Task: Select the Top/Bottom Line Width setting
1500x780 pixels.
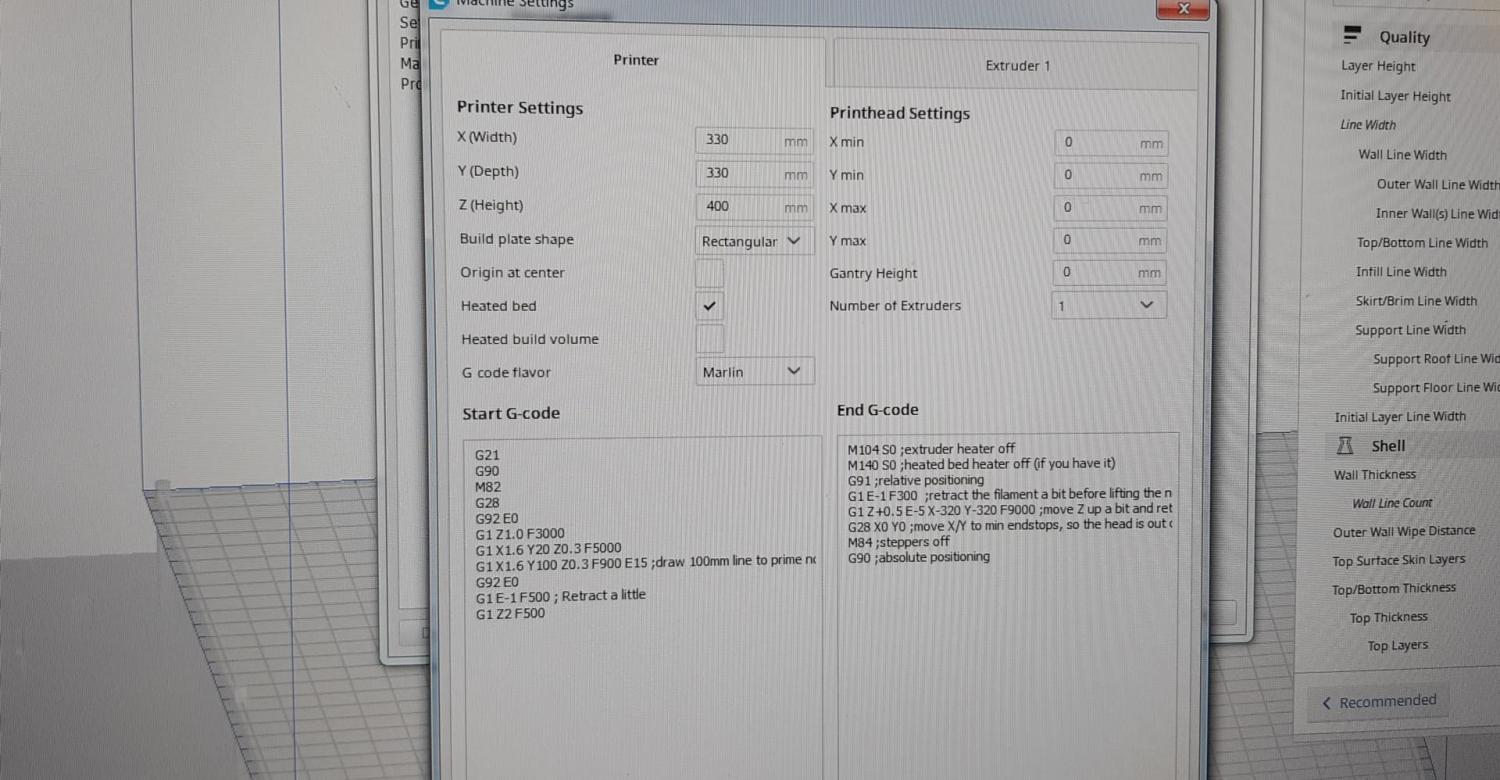Action: (x=1422, y=243)
